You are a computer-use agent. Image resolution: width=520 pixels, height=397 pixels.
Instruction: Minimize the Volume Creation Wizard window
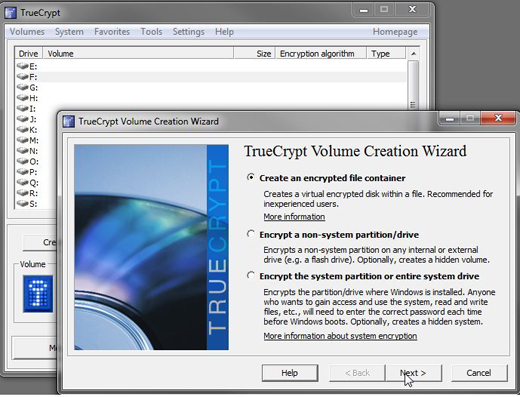click(450, 118)
